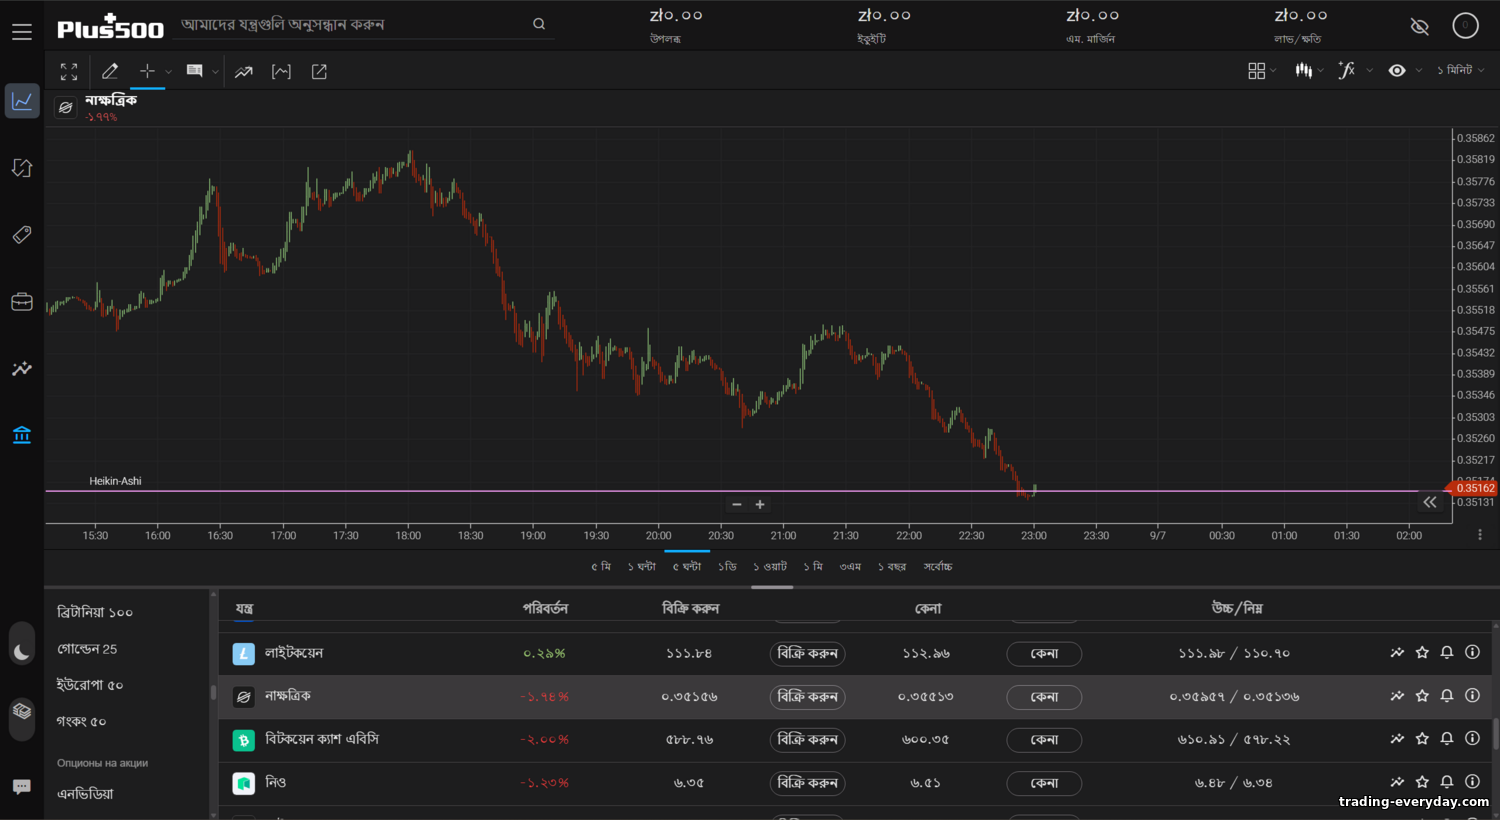Viewport: 1500px width, 820px height.
Task: Click বিক্রি করুন button for নাক্ষত্রিক
Action: click(x=807, y=697)
